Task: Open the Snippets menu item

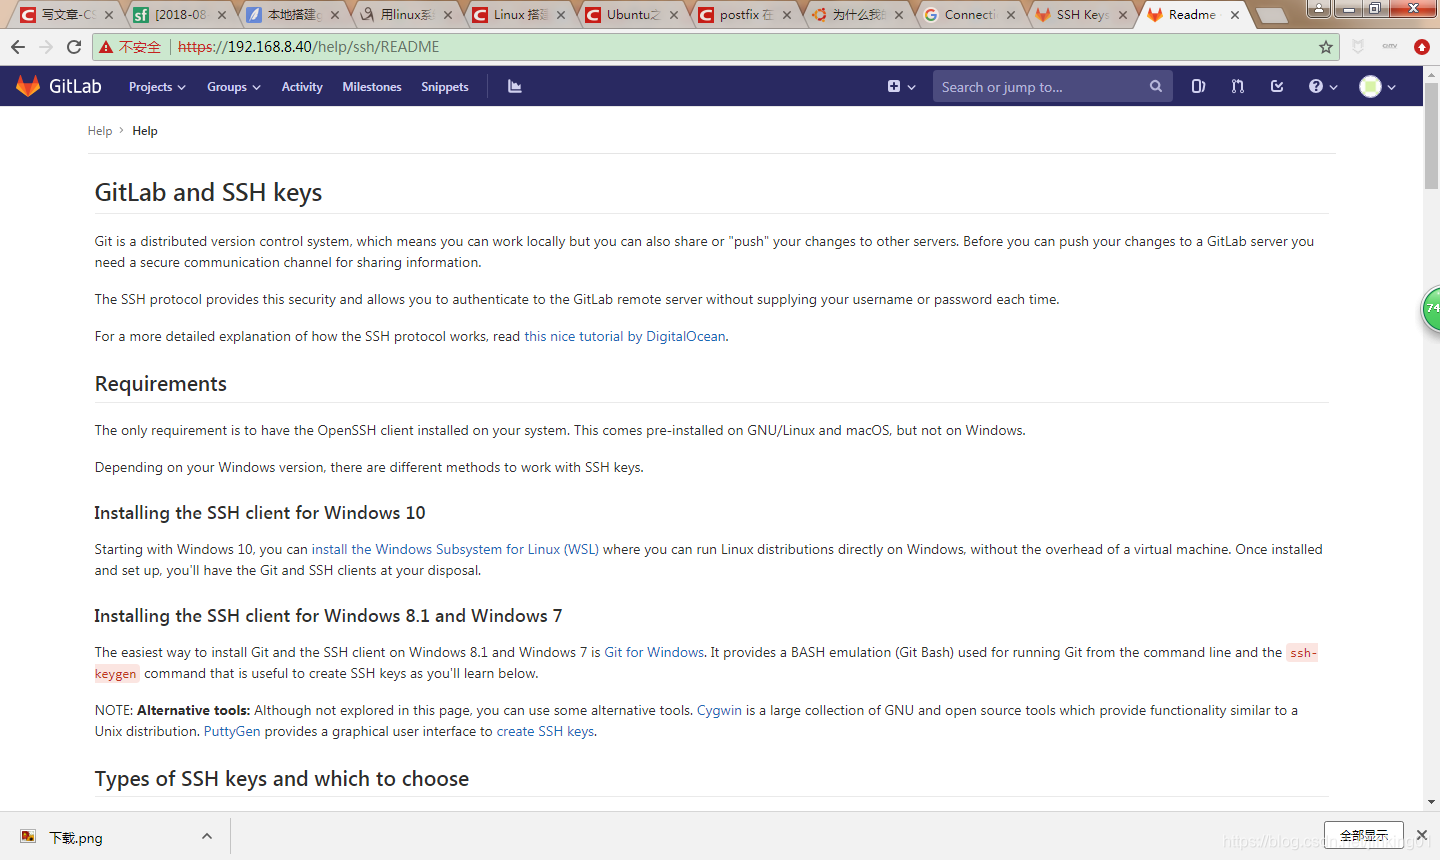Action: point(445,87)
